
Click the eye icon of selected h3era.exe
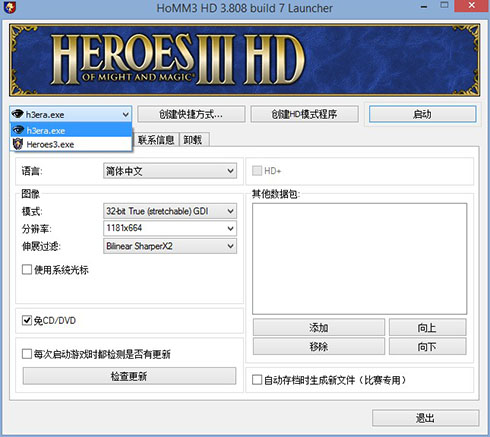pos(17,114)
